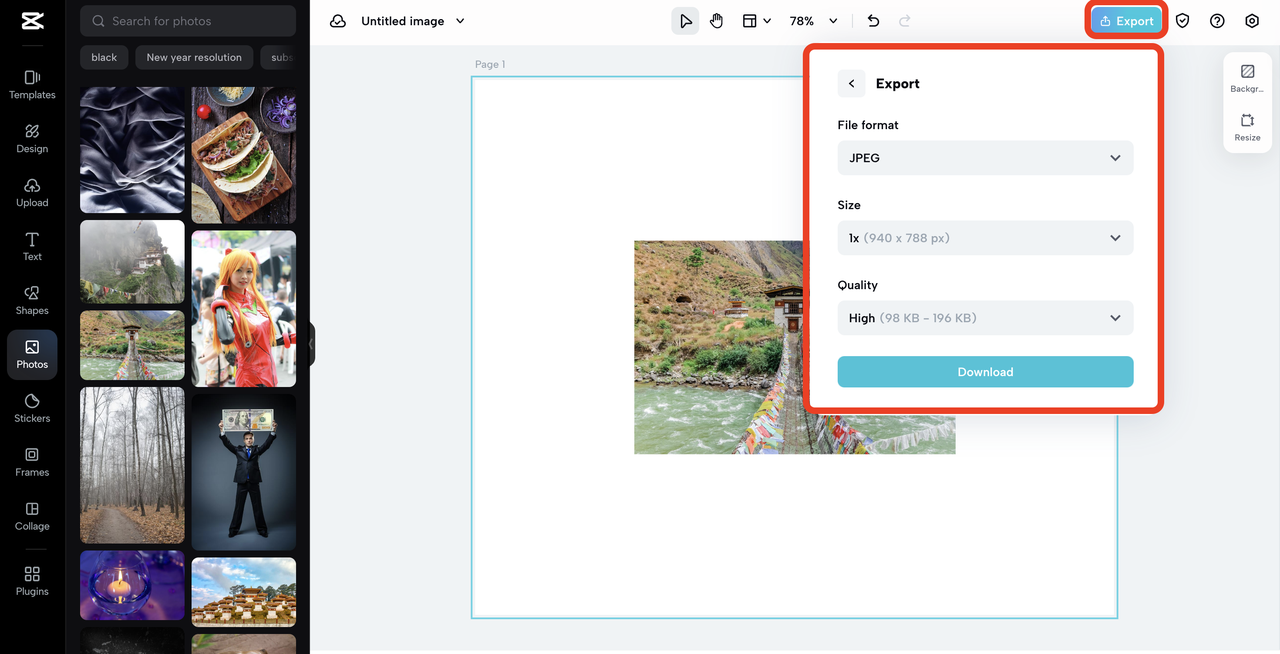Select the Text tool in sidebar
The height and width of the screenshot is (654, 1280).
tap(32, 246)
